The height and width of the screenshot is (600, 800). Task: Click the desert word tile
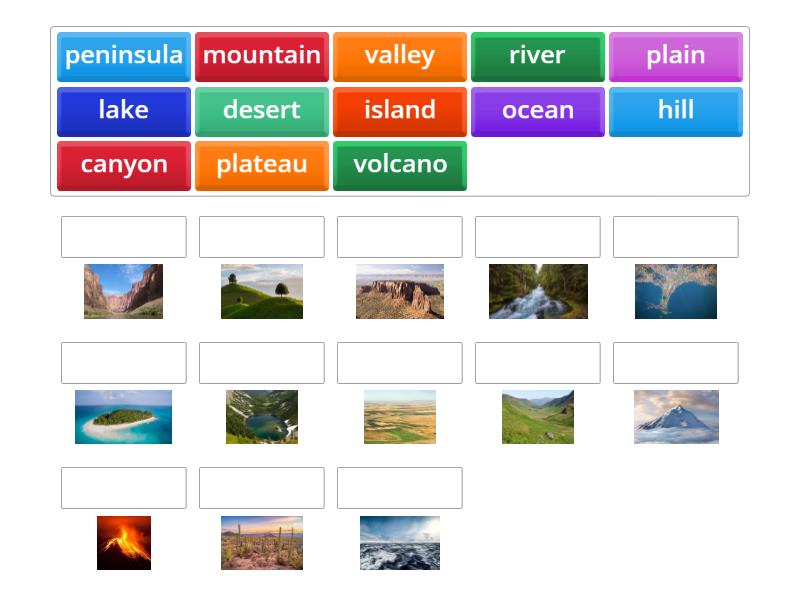(x=261, y=111)
